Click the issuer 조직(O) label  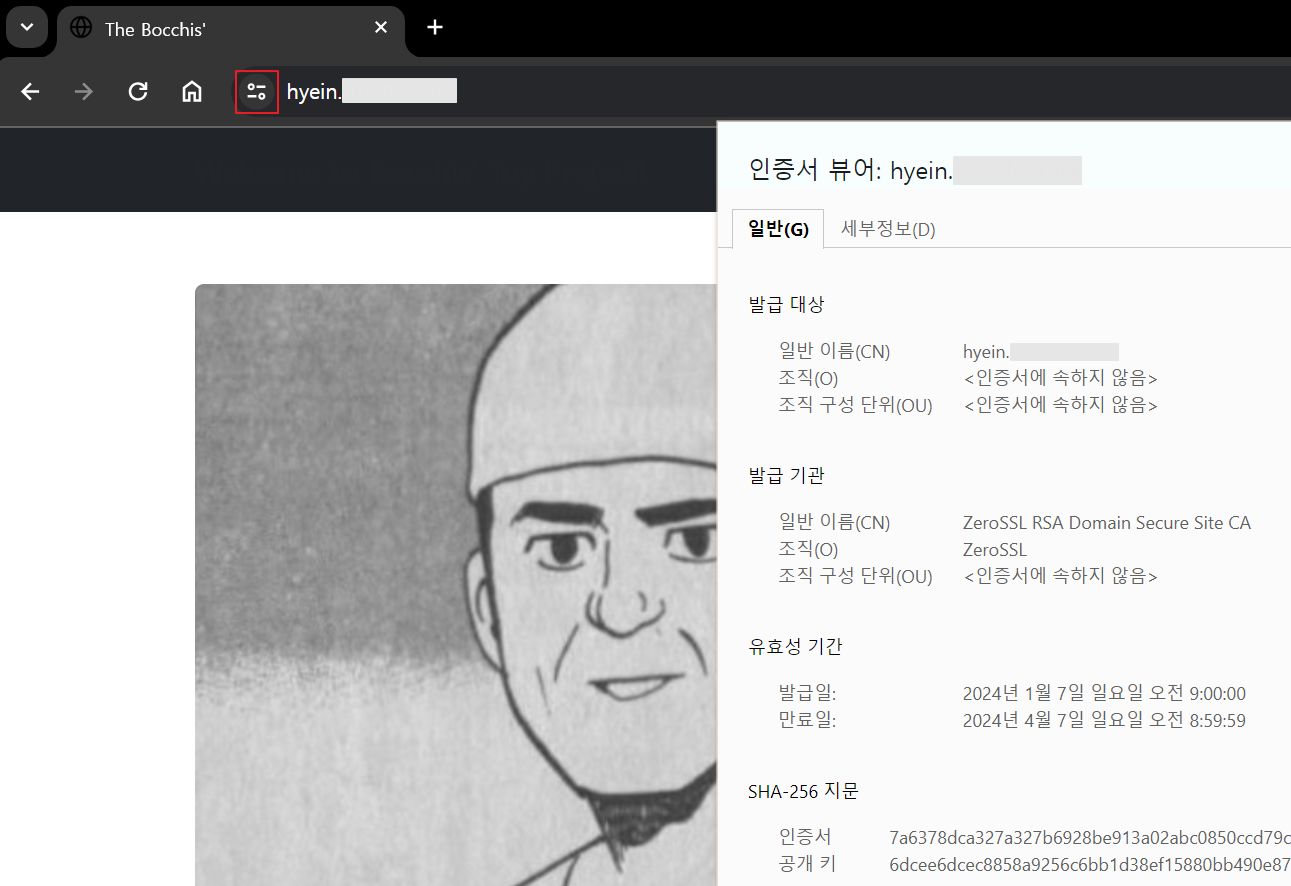(808, 550)
